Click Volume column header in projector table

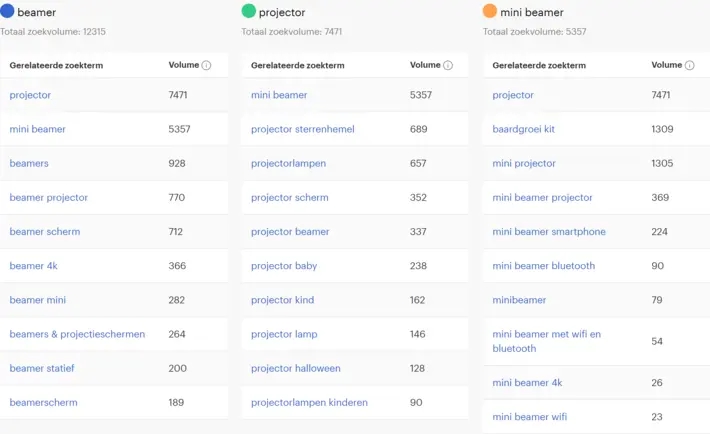(x=425, y=65)
